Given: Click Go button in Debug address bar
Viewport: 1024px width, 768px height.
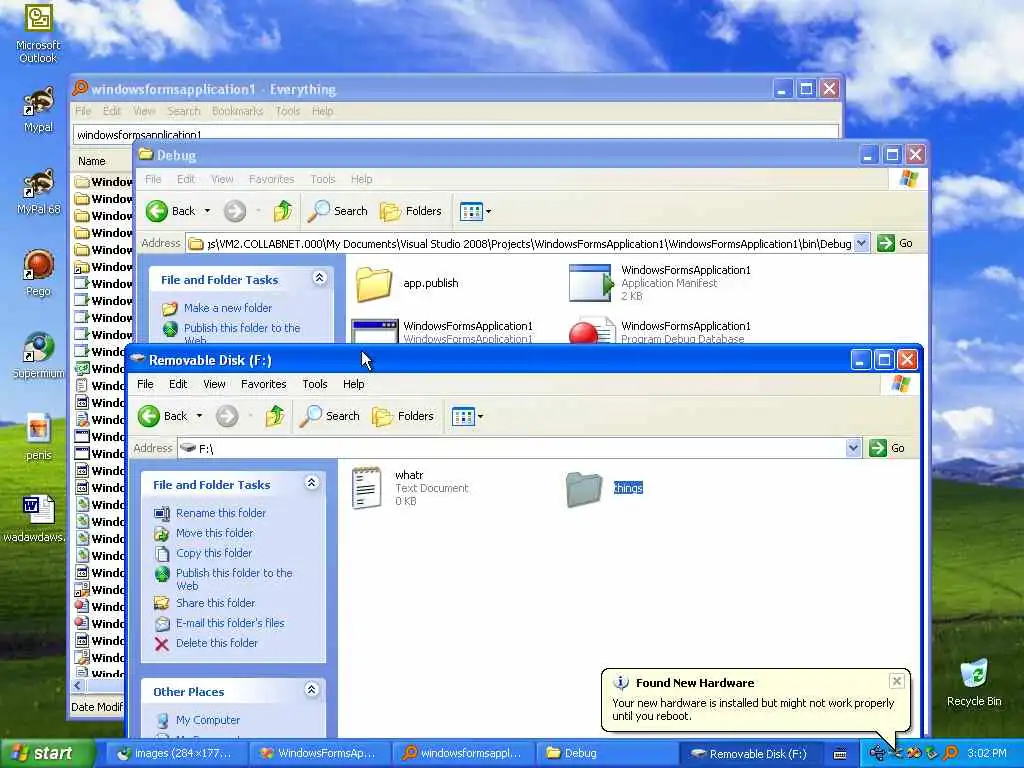Looking at the screenshot, I should [x=896, y=243].
